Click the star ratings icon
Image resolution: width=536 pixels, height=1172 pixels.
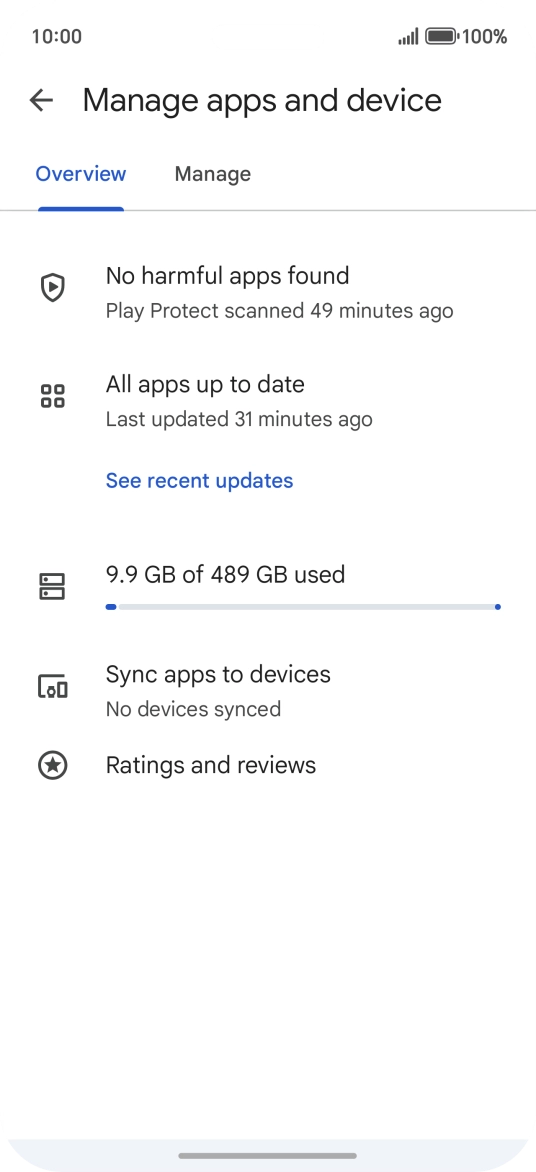click(x=52, y=765)
